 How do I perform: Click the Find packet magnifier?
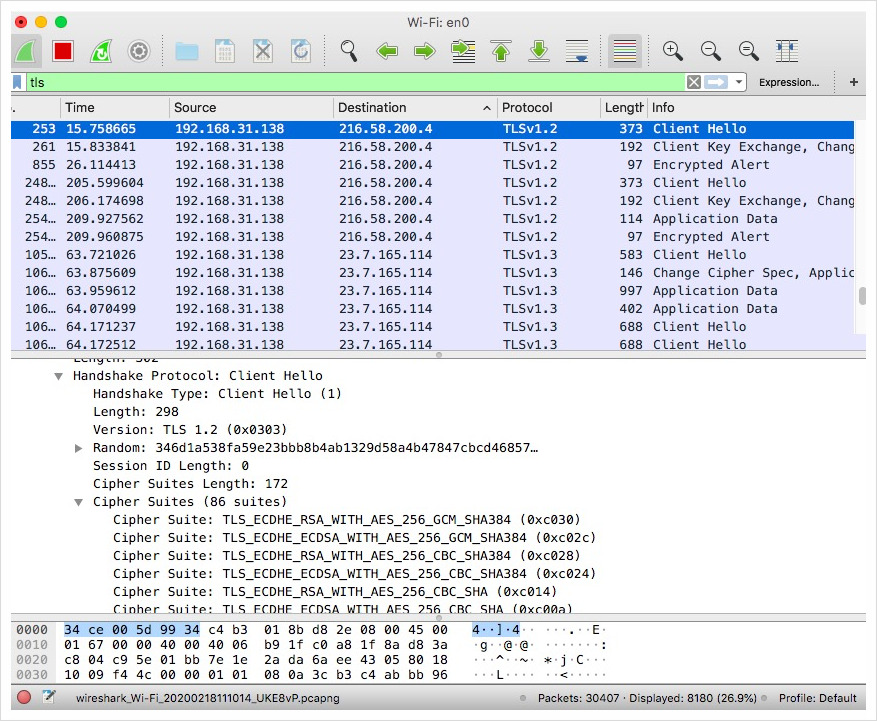[347, 50]
